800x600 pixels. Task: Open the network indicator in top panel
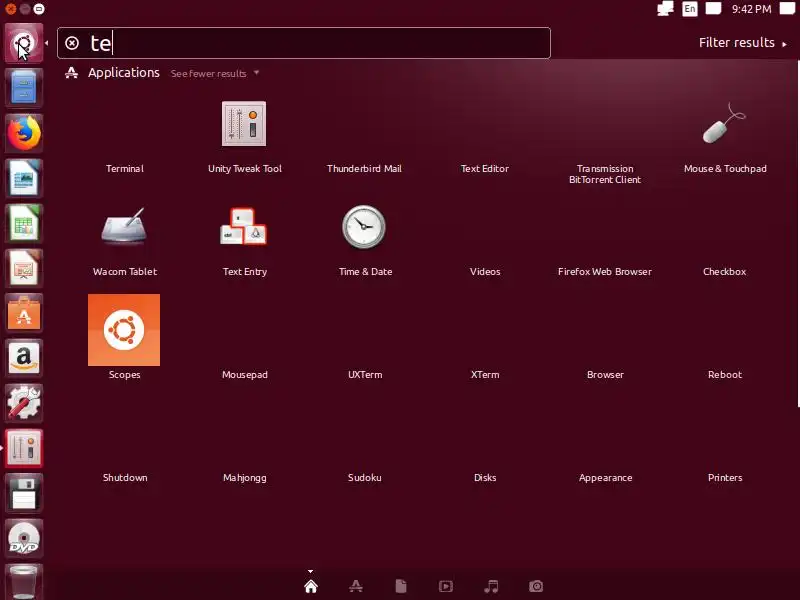[665, 9]
